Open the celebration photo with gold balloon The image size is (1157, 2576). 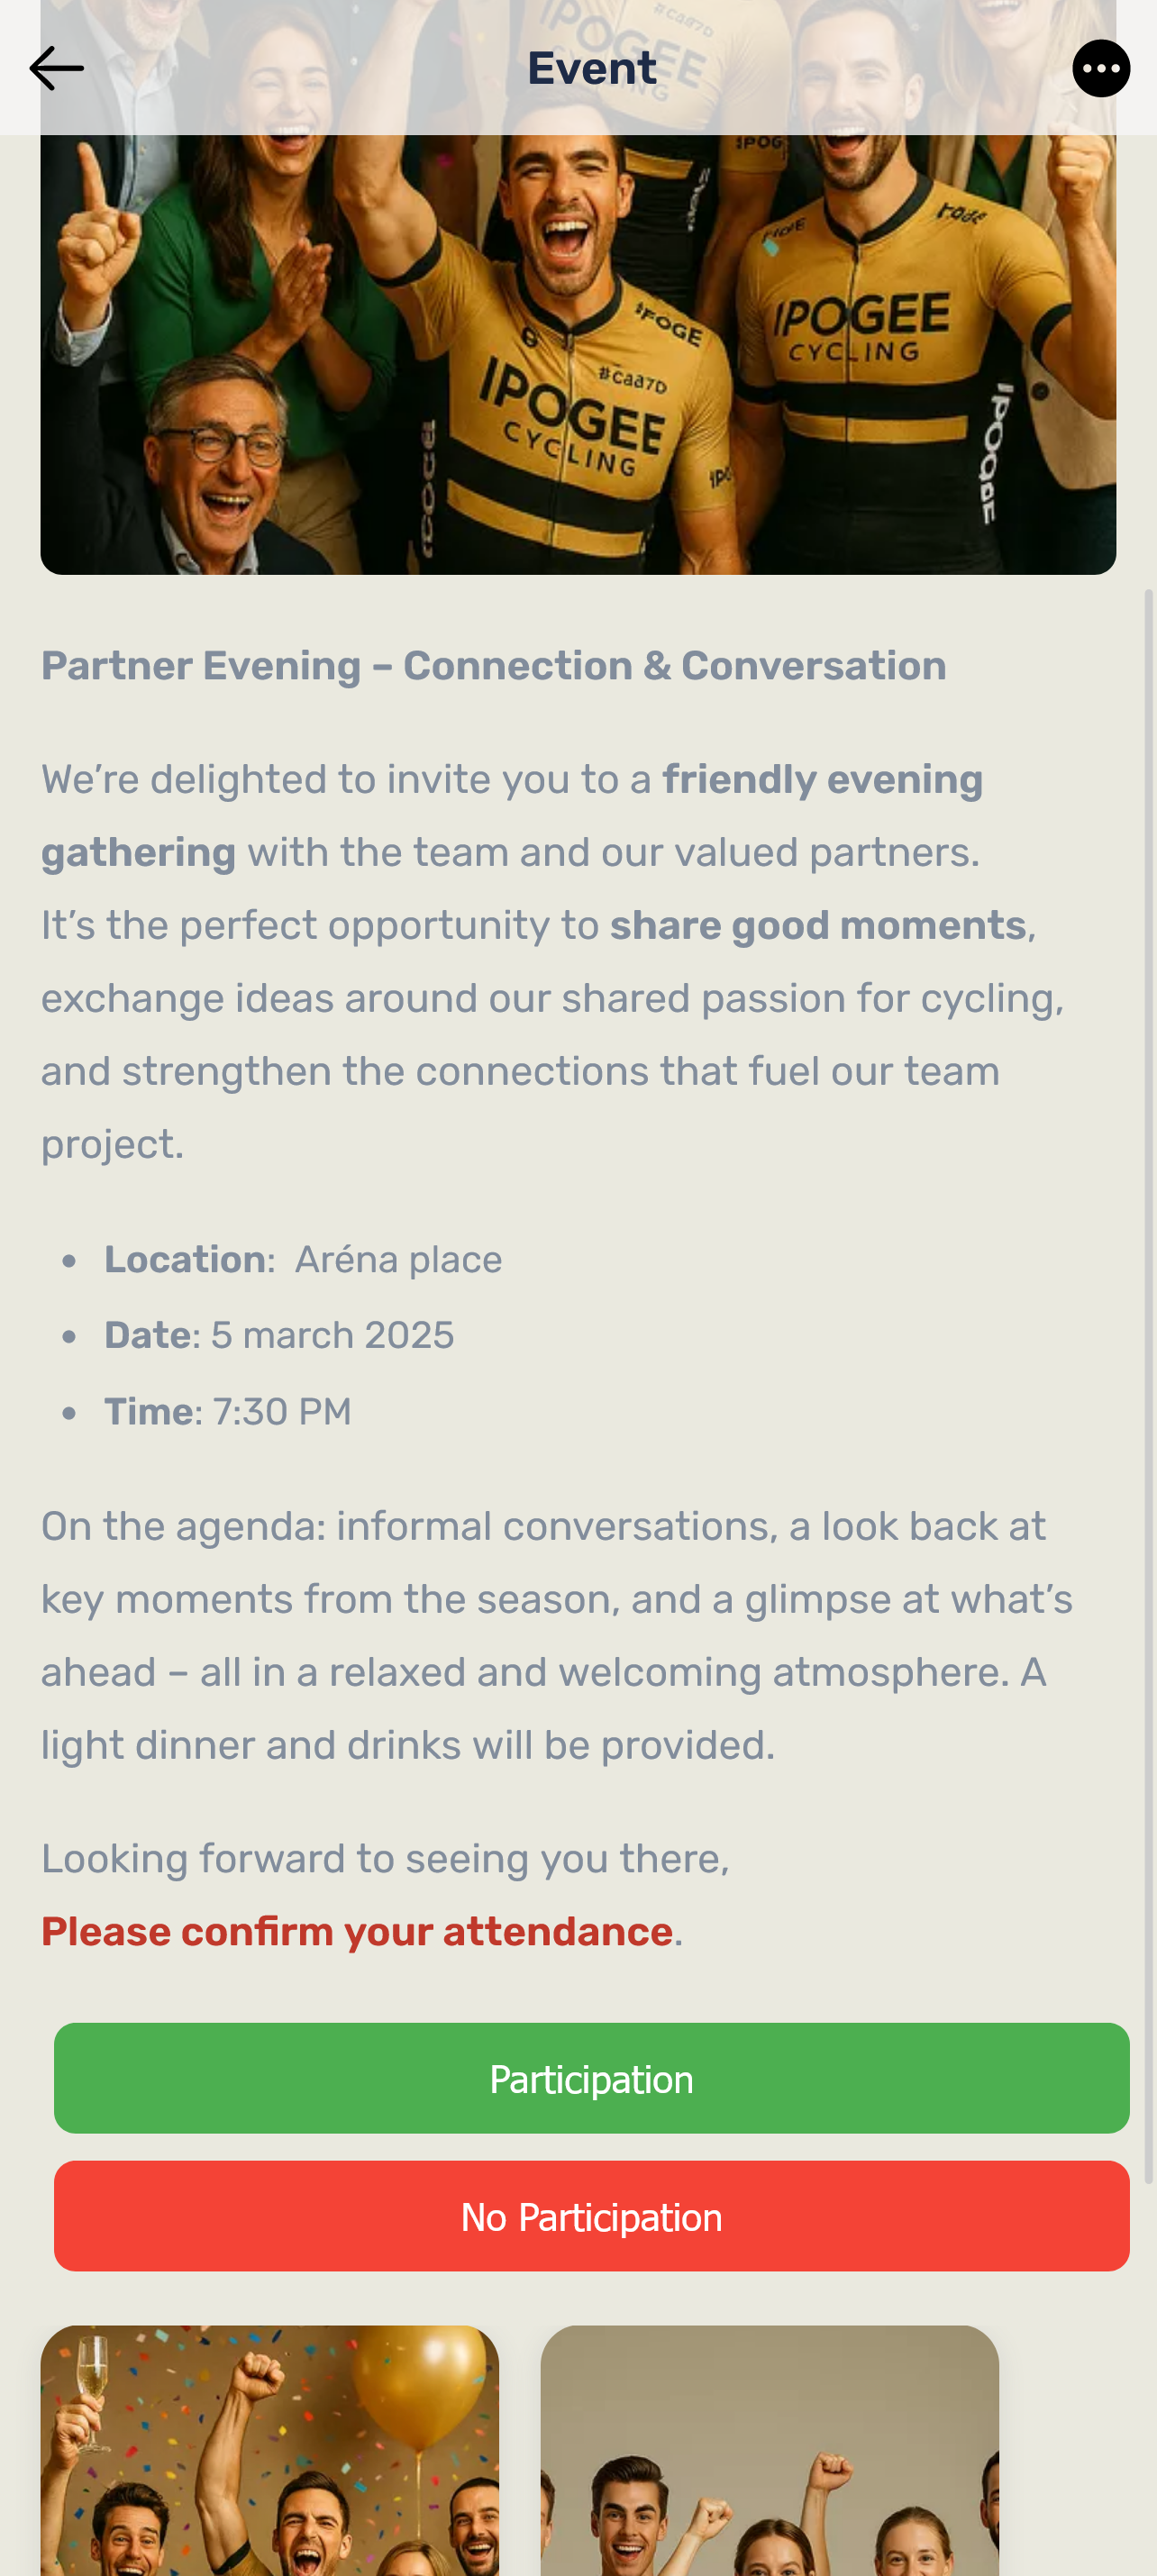pos(269,2450)
